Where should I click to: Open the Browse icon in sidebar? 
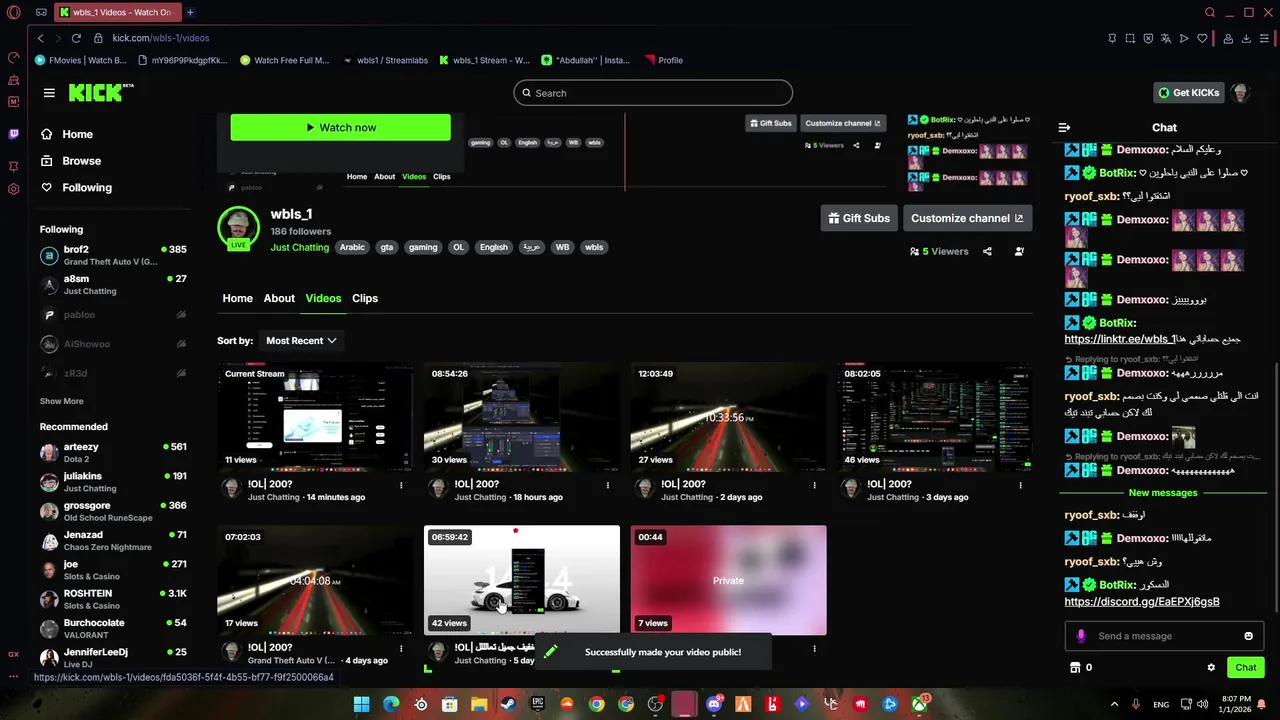point(47,161)
